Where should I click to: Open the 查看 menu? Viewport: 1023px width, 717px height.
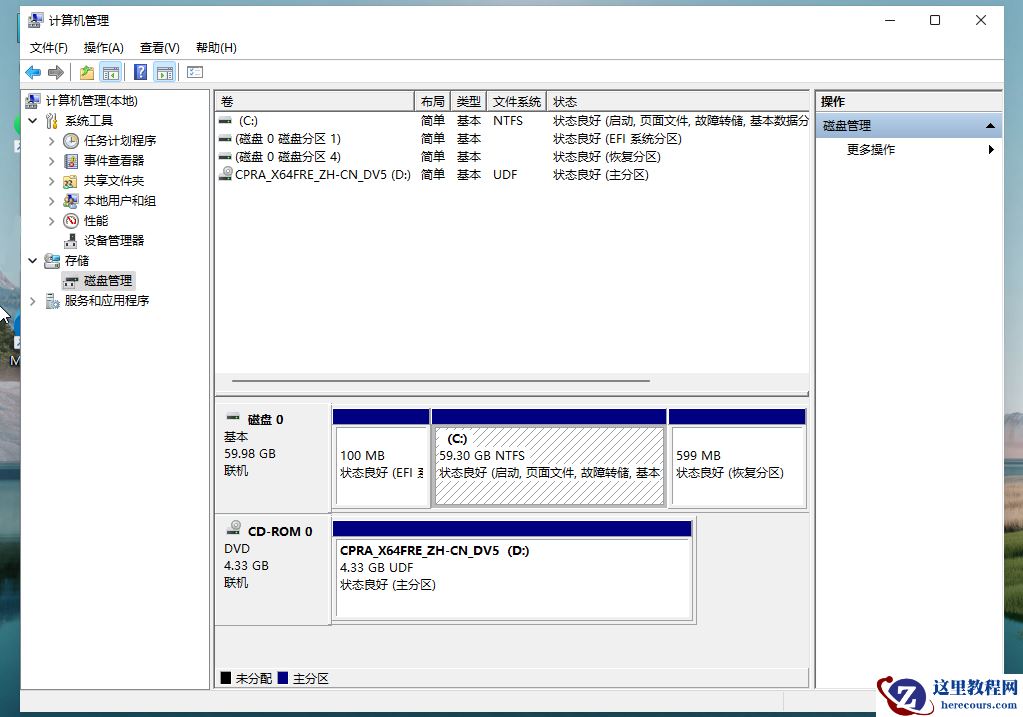(159, 47)
